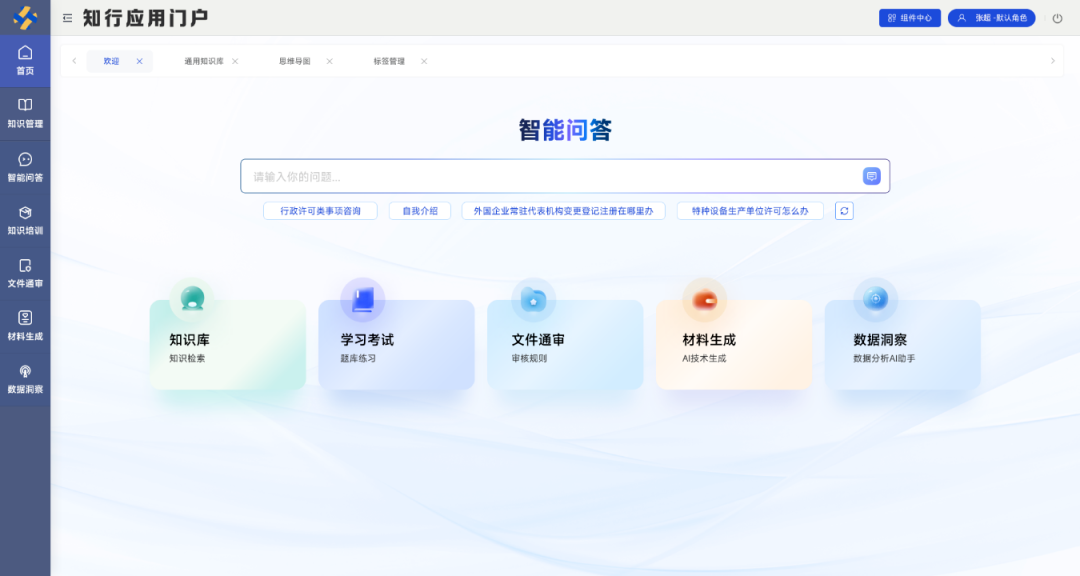Click the 组件中心 button
Image resolution: width=1080 pixels, height=576 pixels.
(x=909, y=18)
